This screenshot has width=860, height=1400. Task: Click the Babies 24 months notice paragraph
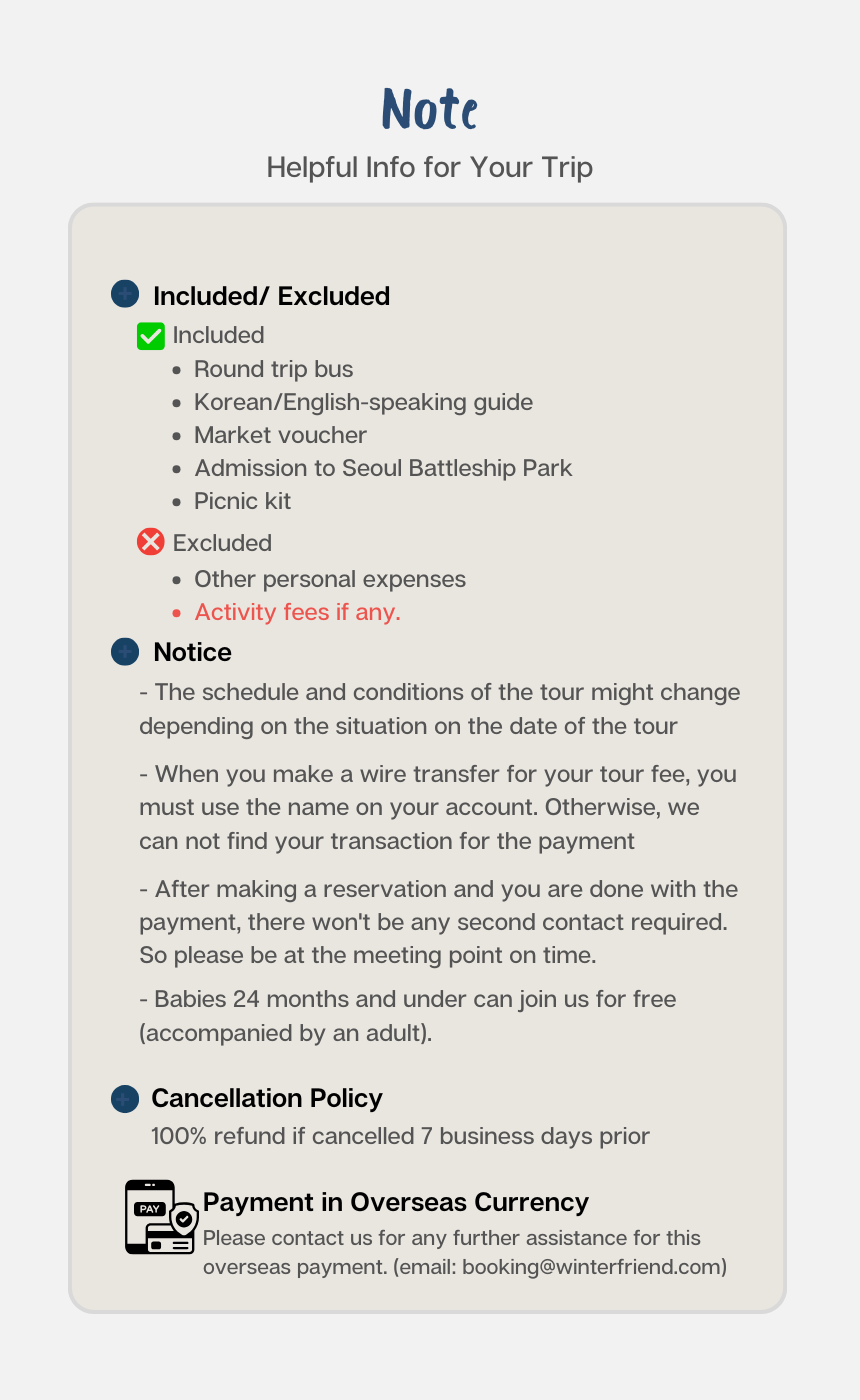pyautogui.click(x=408, y=1016)
